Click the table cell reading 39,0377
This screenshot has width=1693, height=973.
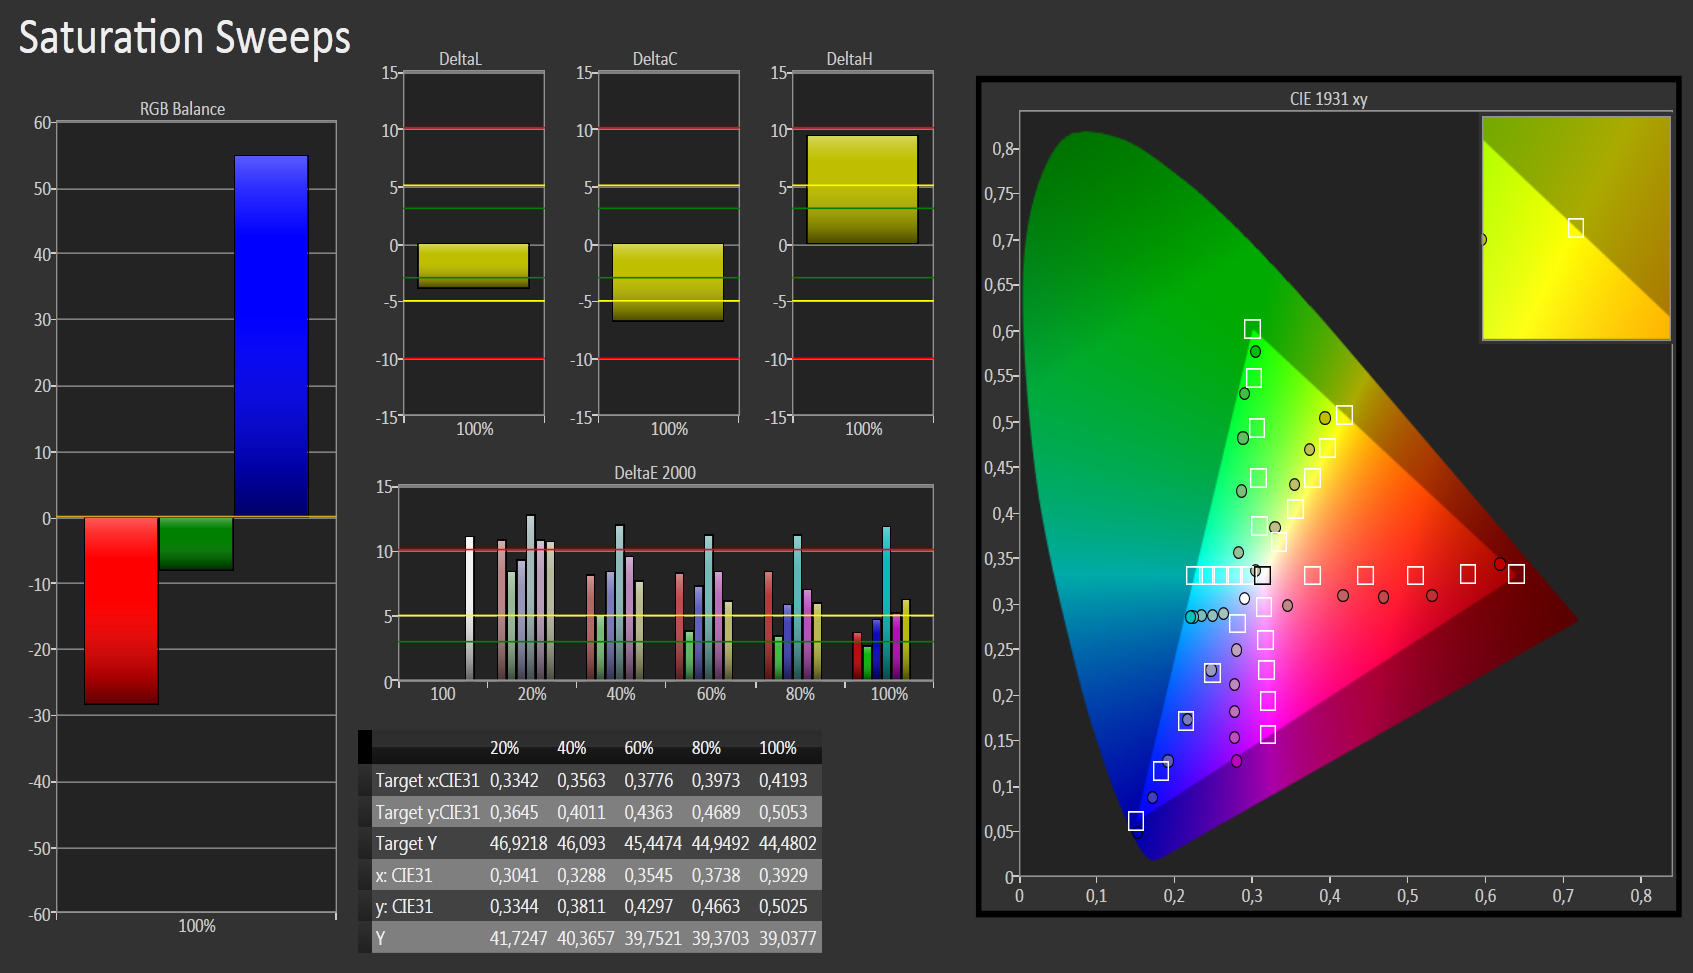coord(787,939)
